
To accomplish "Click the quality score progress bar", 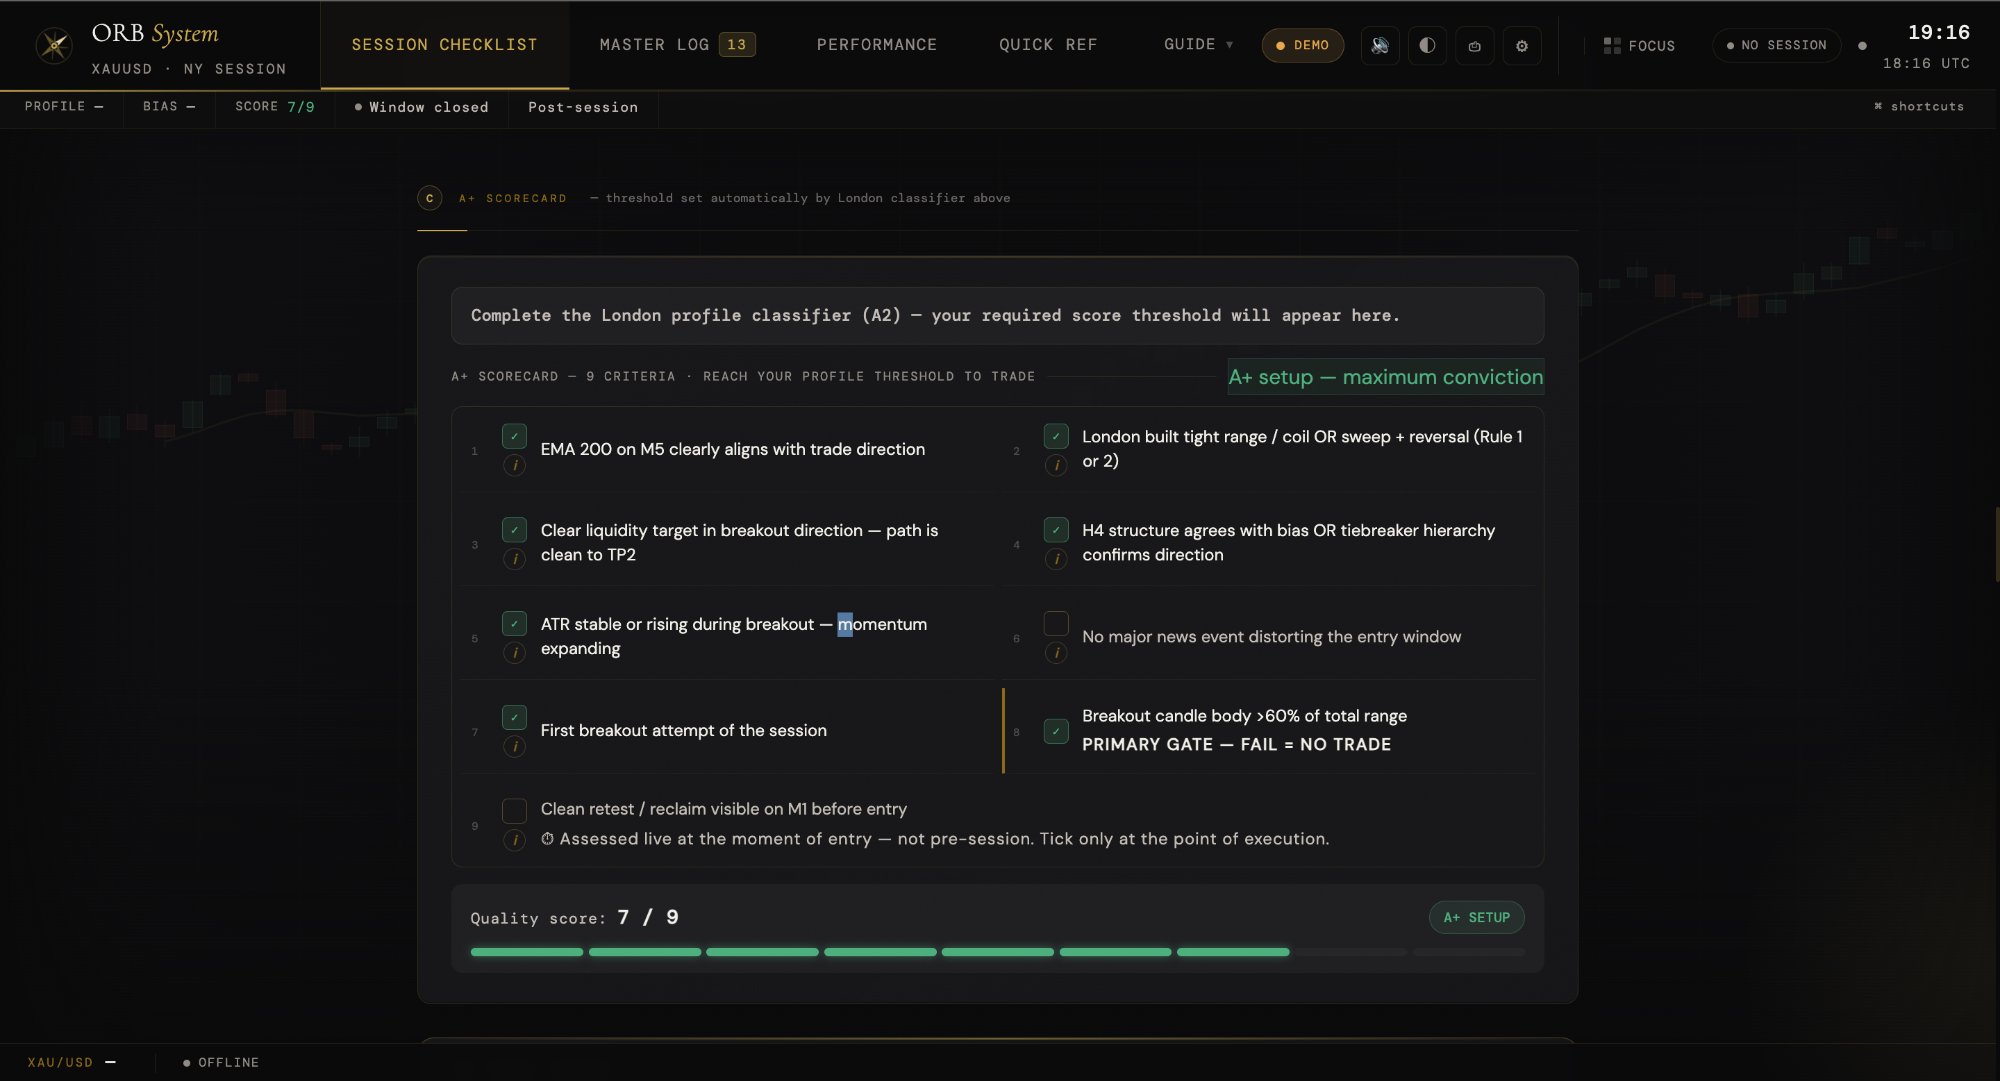I will (x=997, y=952).
